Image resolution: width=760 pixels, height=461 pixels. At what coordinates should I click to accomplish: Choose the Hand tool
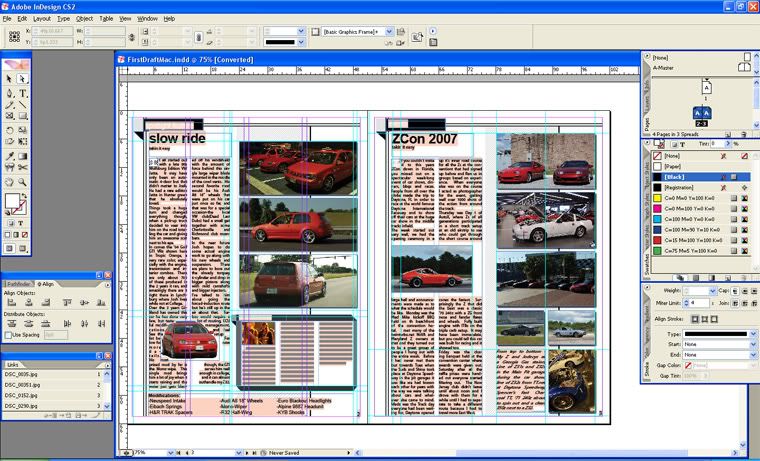coord(10,182)
